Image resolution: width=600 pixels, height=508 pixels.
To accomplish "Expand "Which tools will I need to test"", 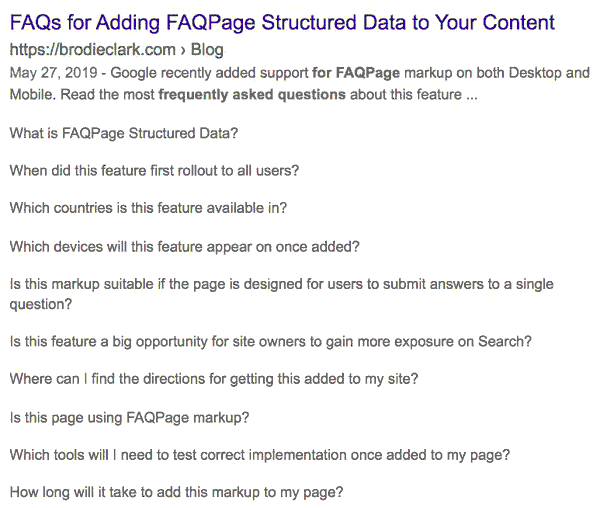I will 260,455.
